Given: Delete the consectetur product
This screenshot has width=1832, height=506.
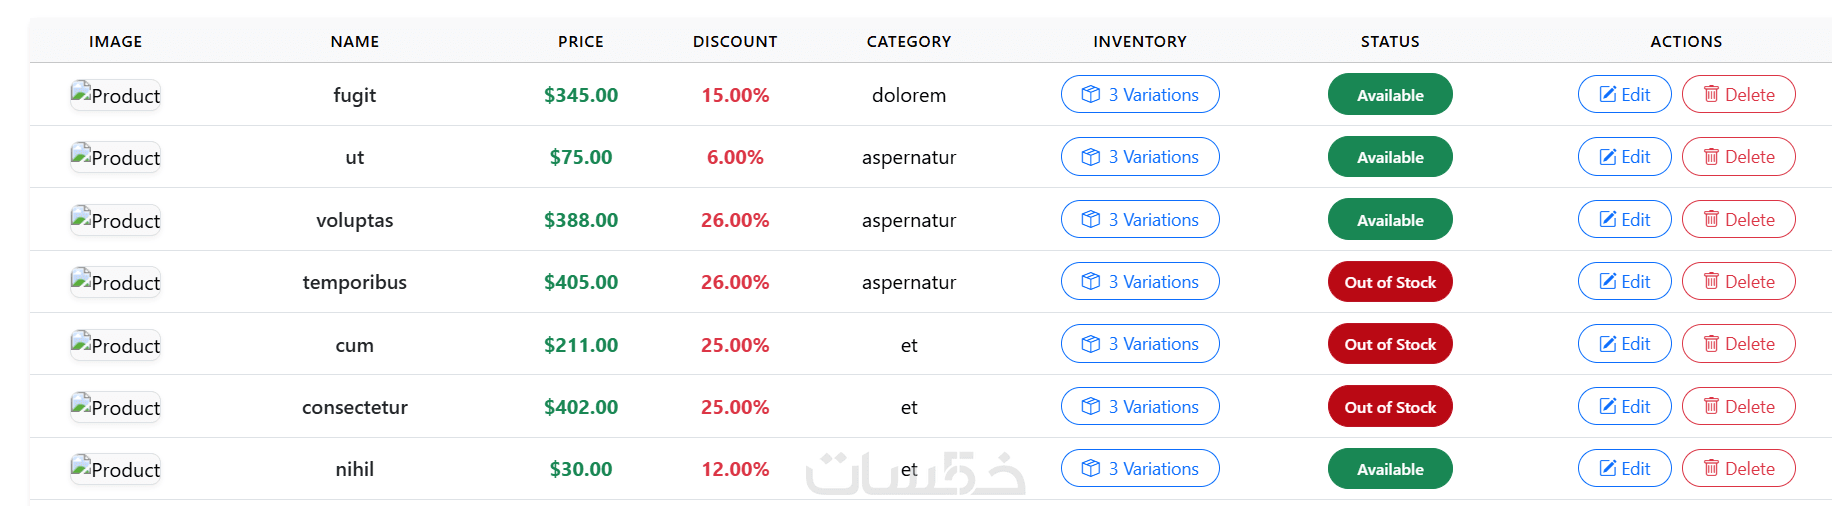Looking at the screenshot, I should click(1738, 407).
